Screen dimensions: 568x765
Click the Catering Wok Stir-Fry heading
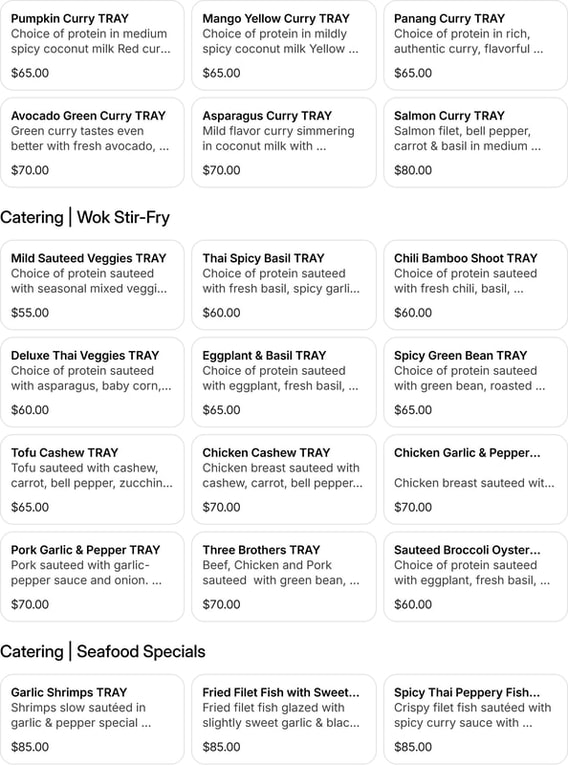coord(85,217)
